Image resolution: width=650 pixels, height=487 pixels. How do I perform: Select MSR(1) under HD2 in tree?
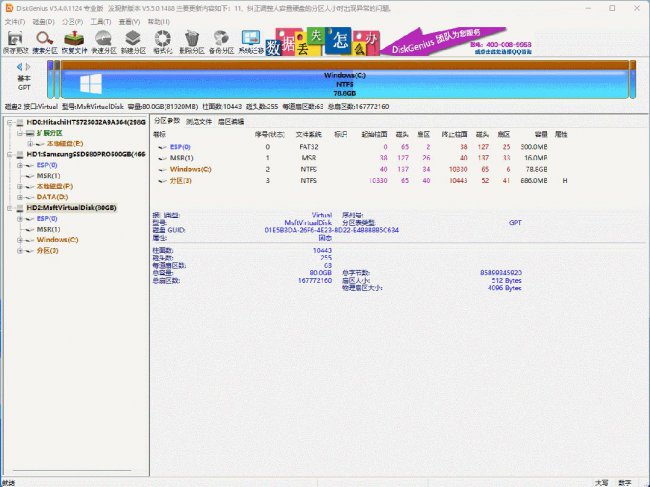pos(49,229)
